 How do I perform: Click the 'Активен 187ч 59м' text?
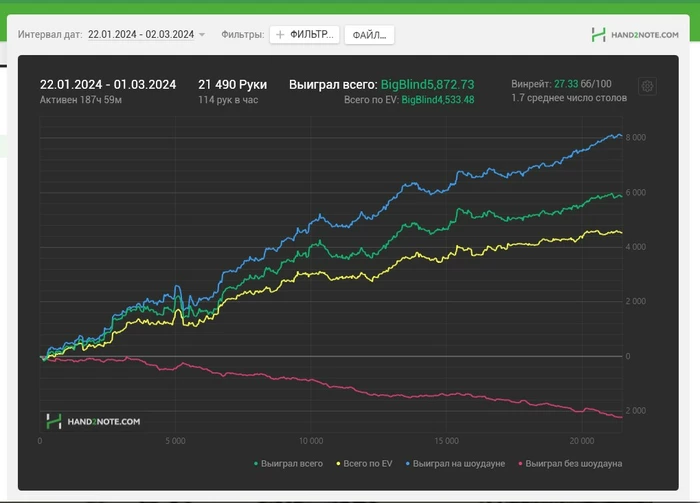(81, 100)
